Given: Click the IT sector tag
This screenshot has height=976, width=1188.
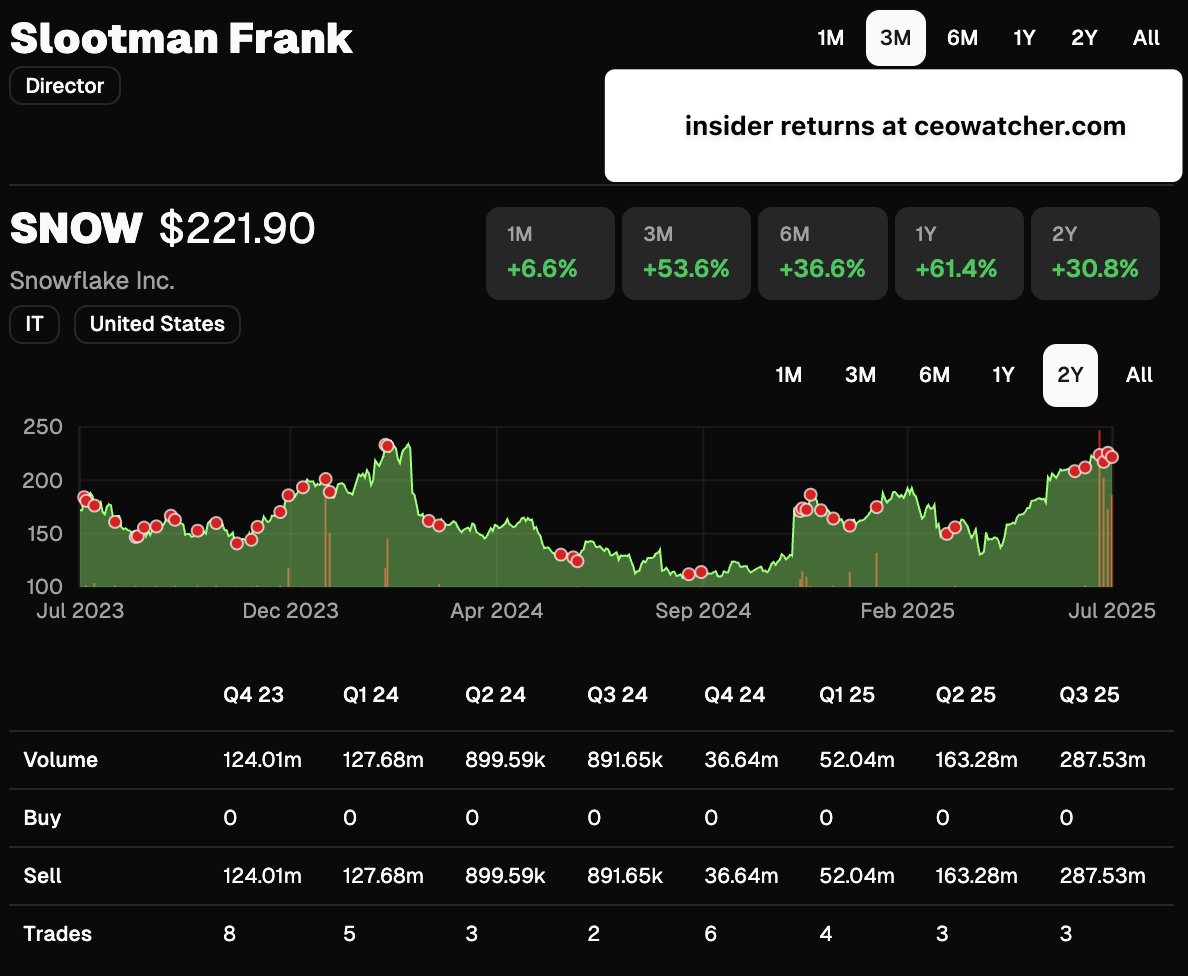Looking at the screenshot, I should tap(34, 324).
